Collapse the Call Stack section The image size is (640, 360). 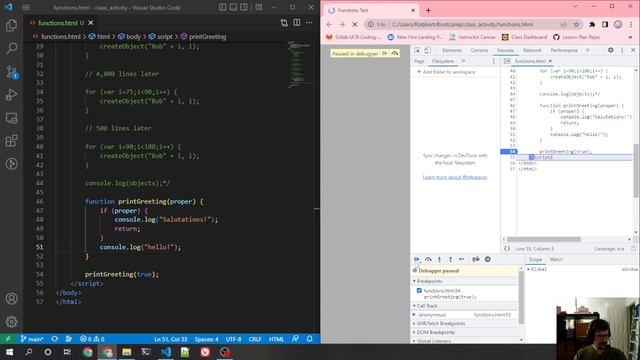[x=427, y=306]
